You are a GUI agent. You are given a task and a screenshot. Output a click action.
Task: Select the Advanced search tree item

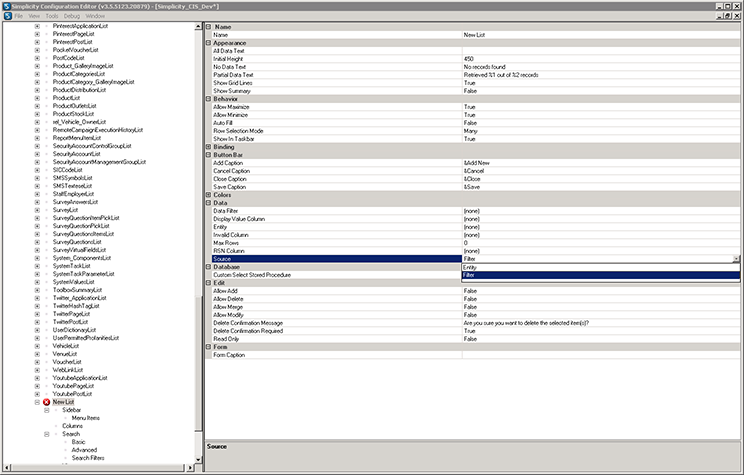pos(84,450)
